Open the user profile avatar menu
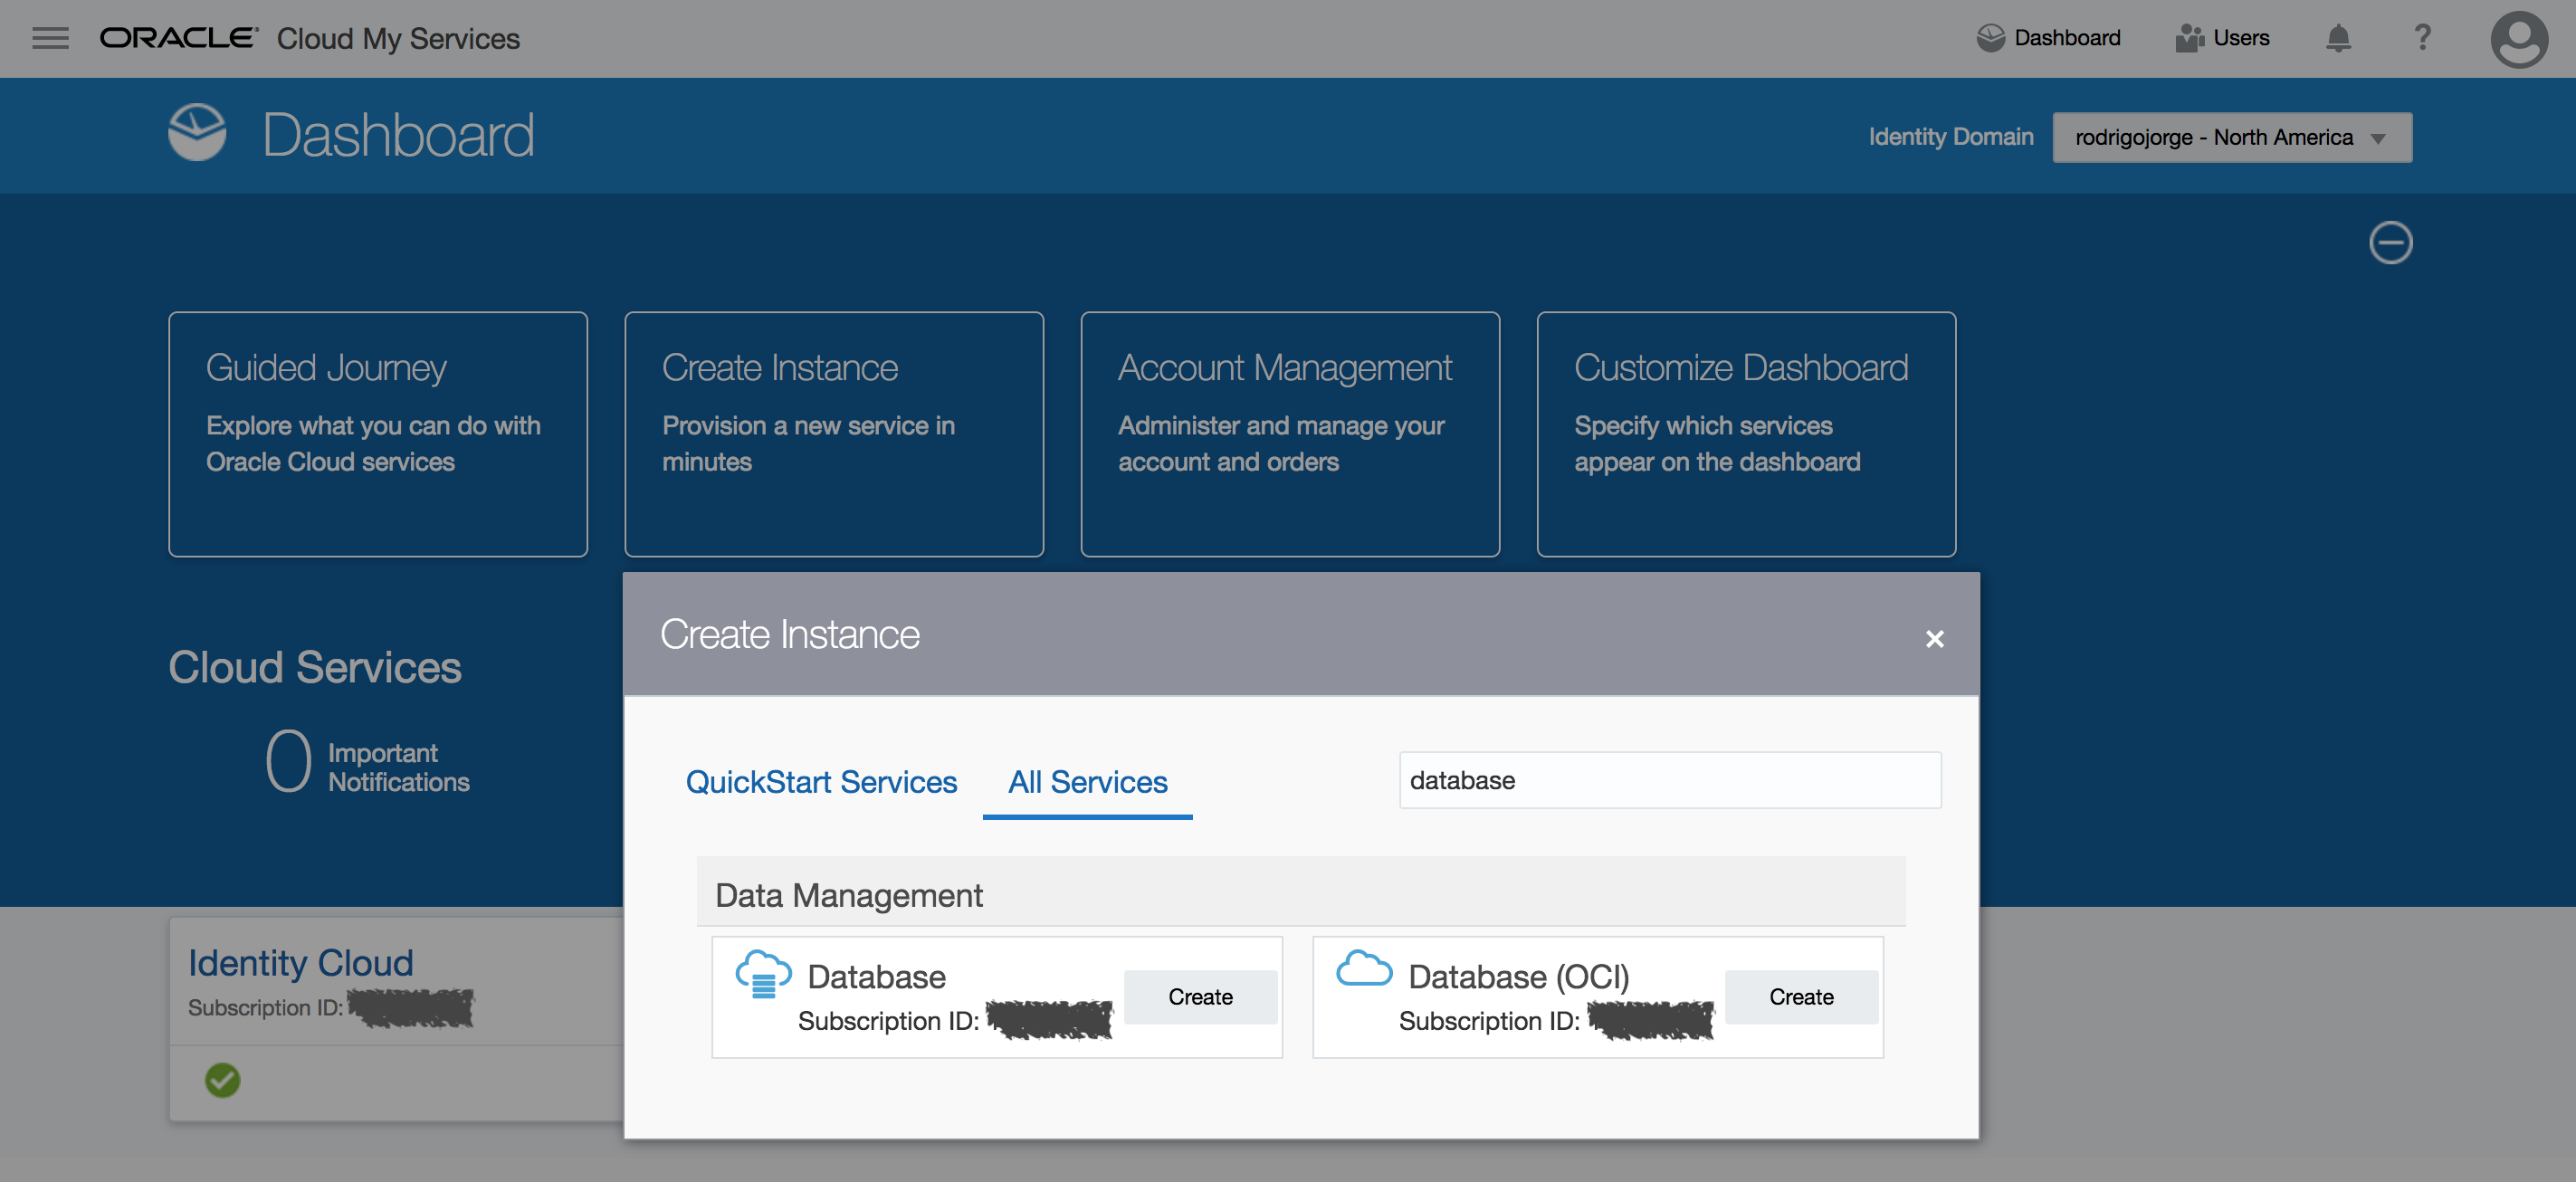The height and width of the screenshot is (1182, 2576). click(x=2519, y=39)
